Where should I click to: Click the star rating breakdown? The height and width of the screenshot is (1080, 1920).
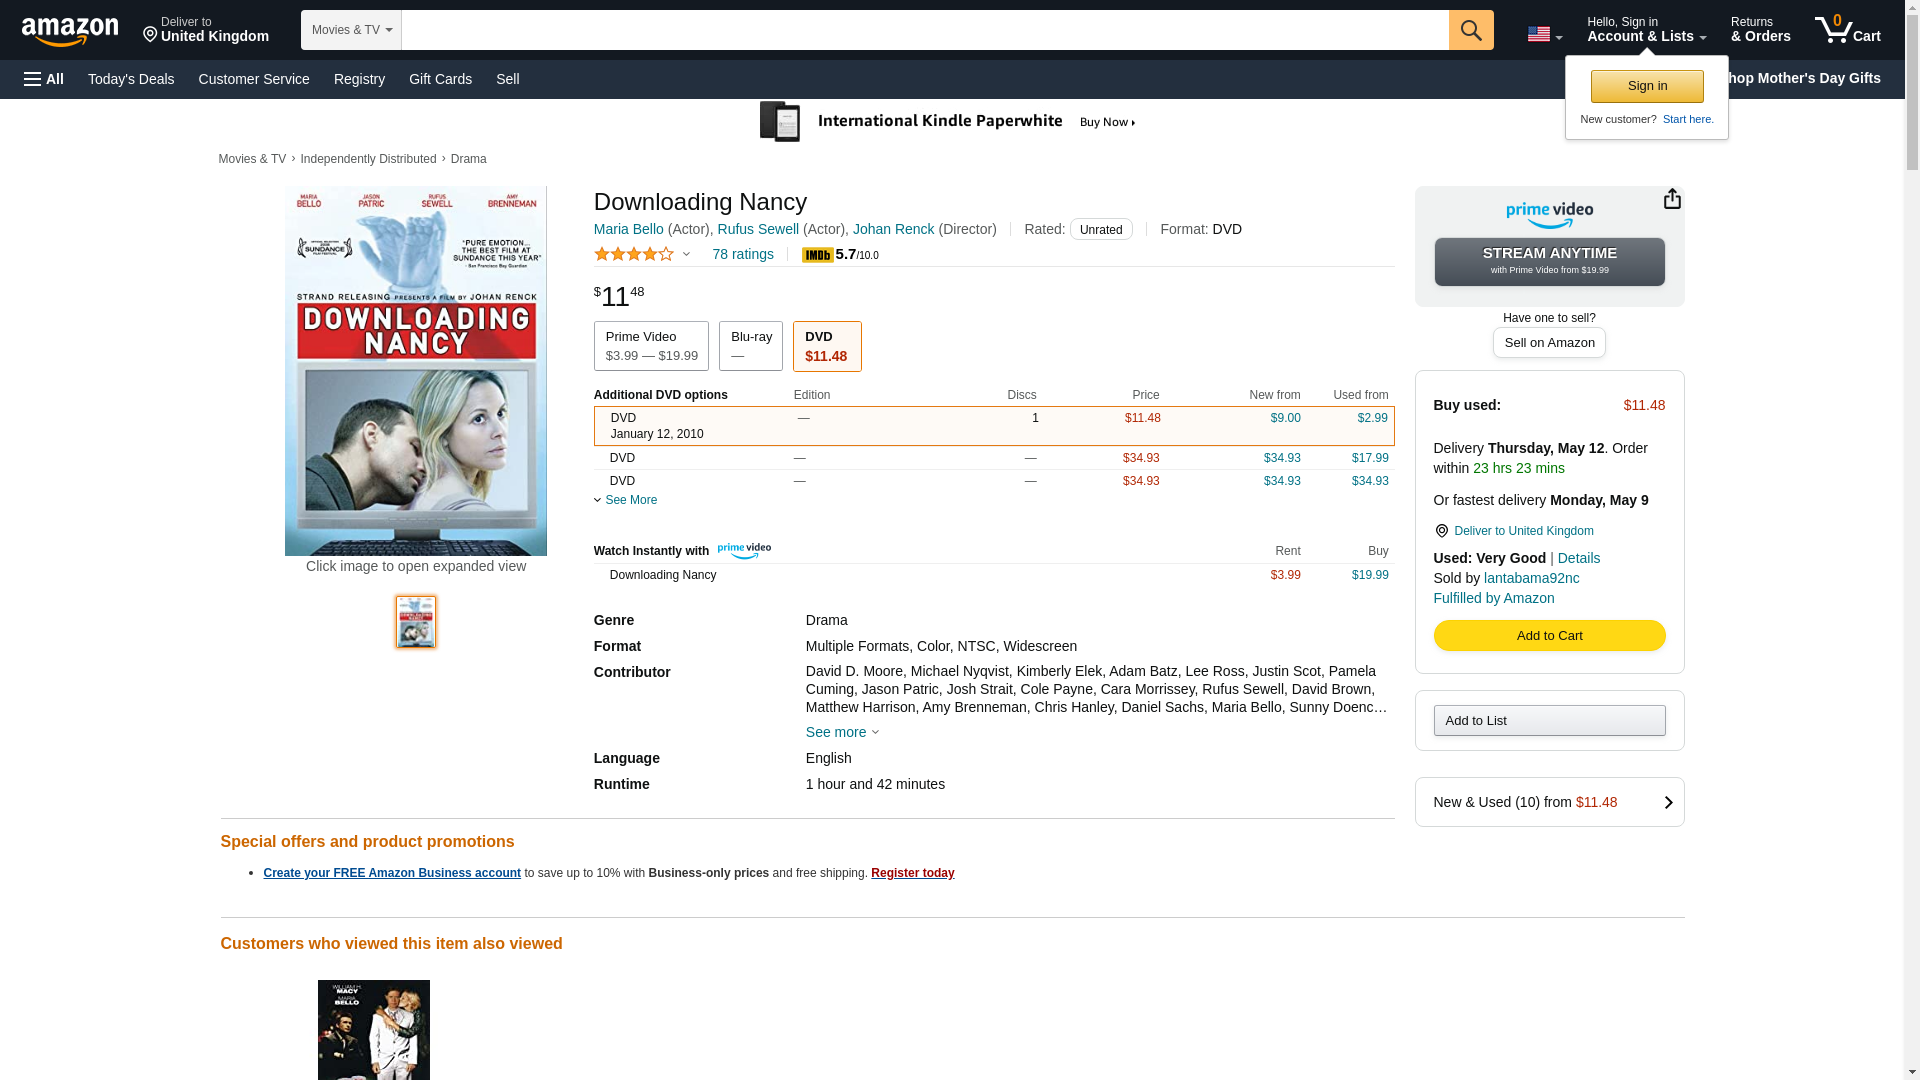(641, 254)
